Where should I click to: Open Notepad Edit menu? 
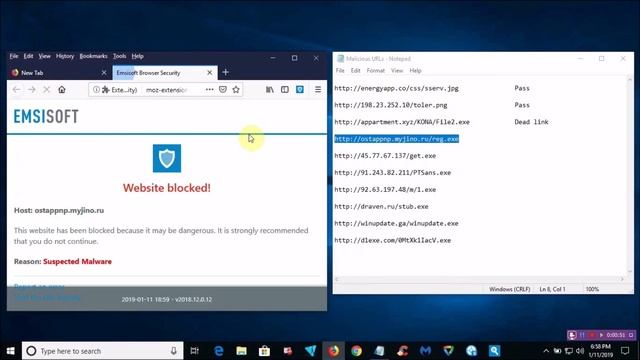tap(356, 71)
